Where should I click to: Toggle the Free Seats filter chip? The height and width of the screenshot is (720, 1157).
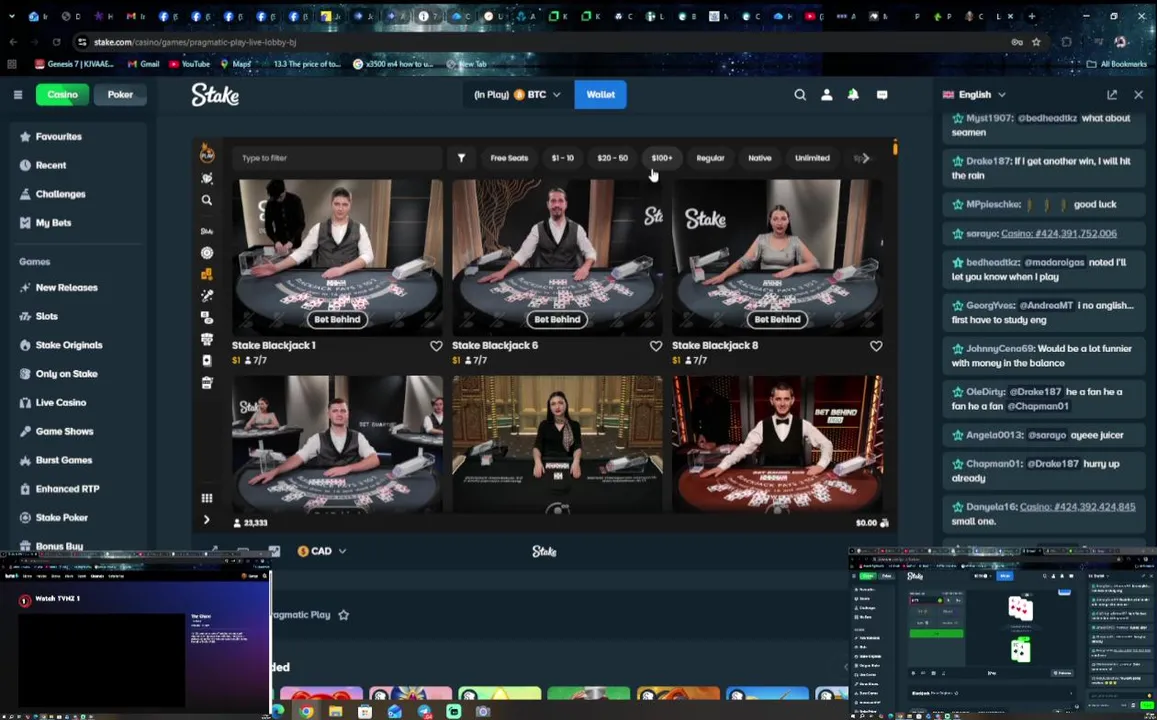click(x=509, y=158)
